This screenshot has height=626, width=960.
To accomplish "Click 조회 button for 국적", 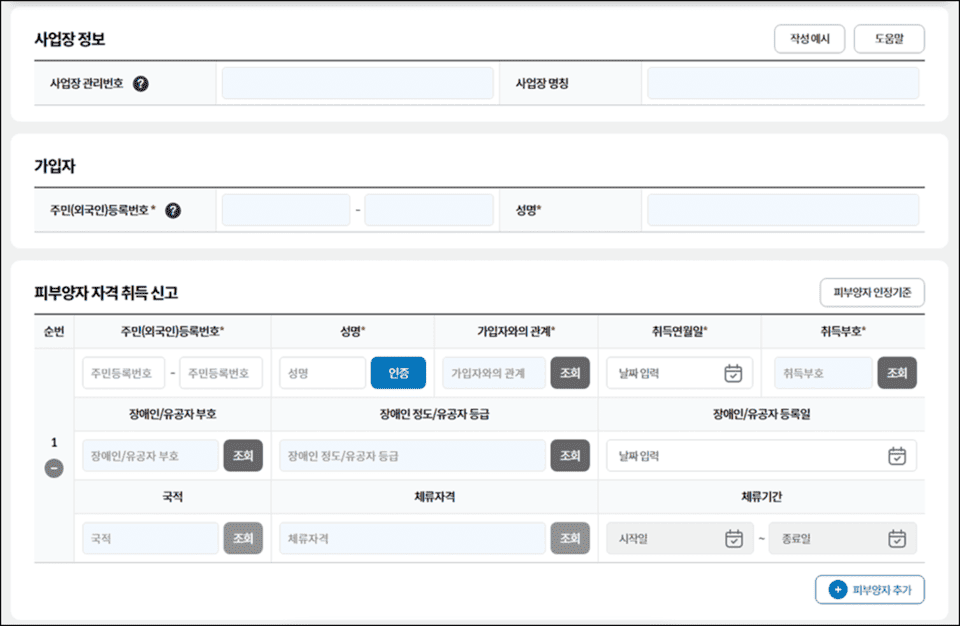I will [x=243, y=538].
